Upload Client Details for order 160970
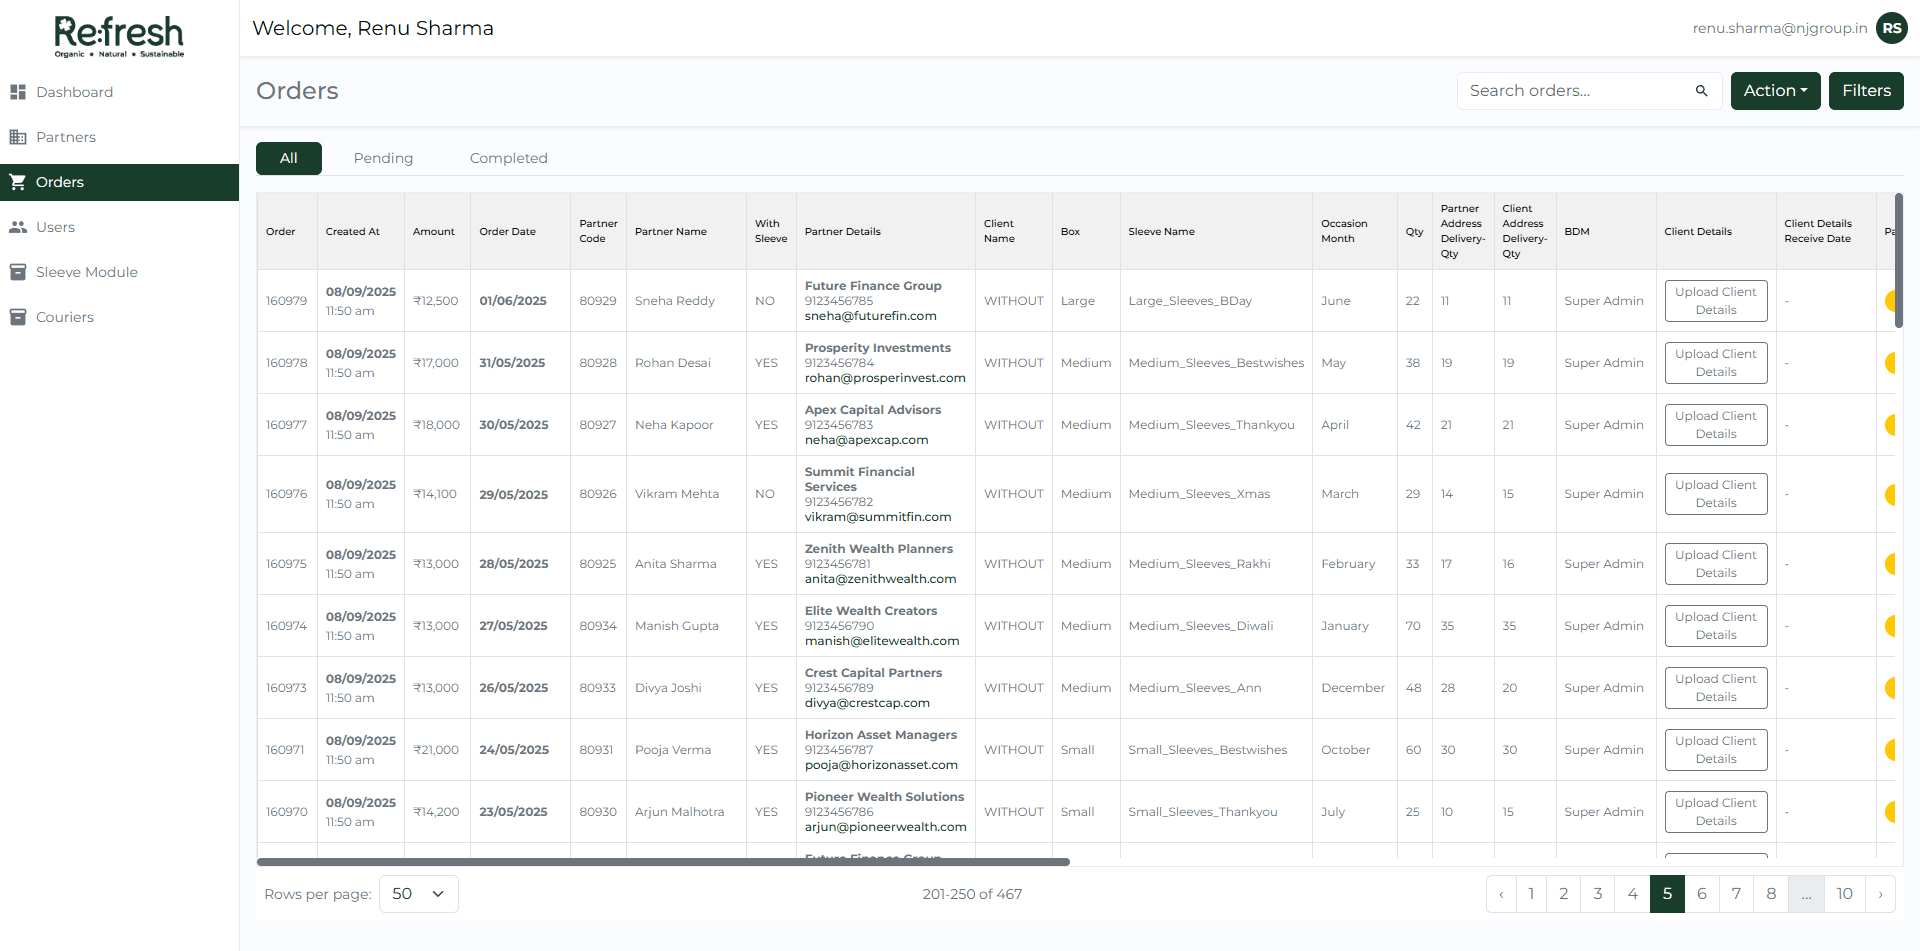The height and width of the screenshot is (951, 1920). [1716, 812]
